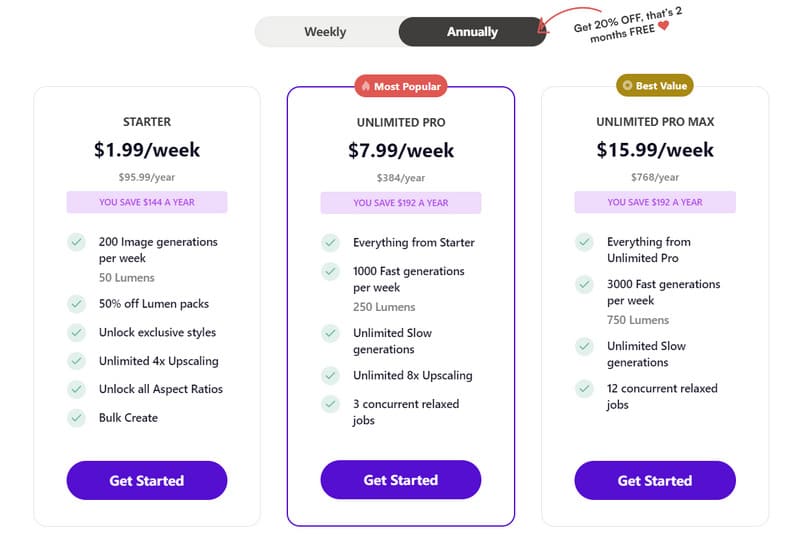The image size is (800, 534).
Task: Click the Starter 'You save $144 a year' banner
Action: (147, 202)
